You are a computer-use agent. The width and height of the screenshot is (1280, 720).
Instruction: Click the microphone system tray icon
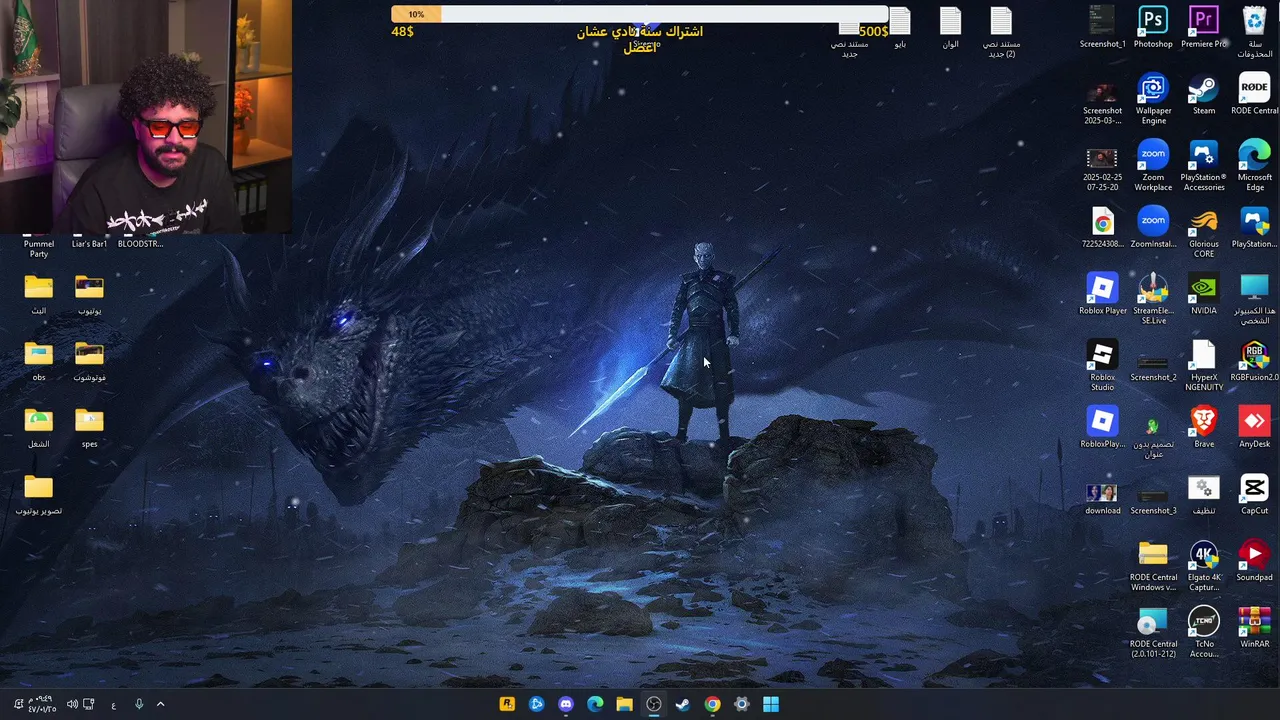pos(139,704)
